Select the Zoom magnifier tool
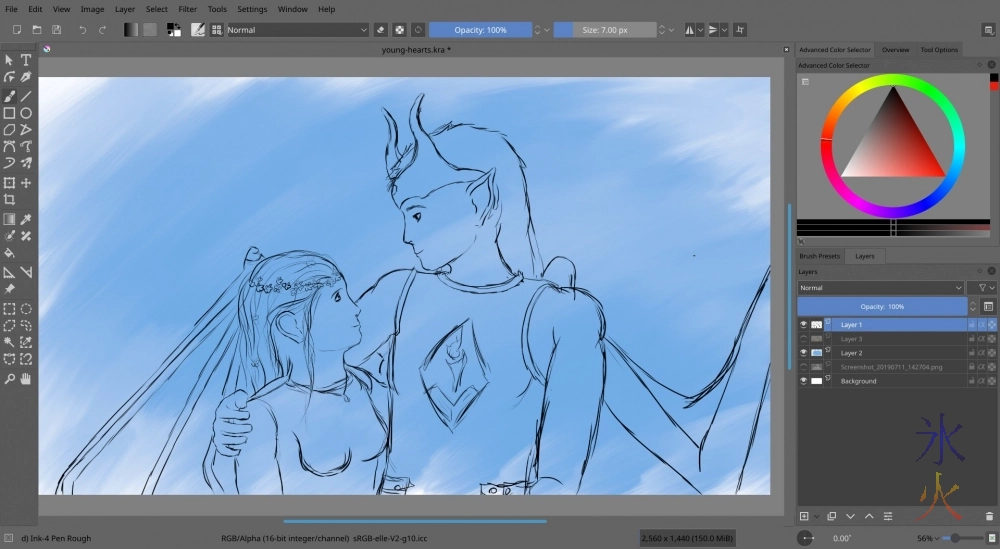Viewport: 1000px width, 549px height. pos(9,378)
